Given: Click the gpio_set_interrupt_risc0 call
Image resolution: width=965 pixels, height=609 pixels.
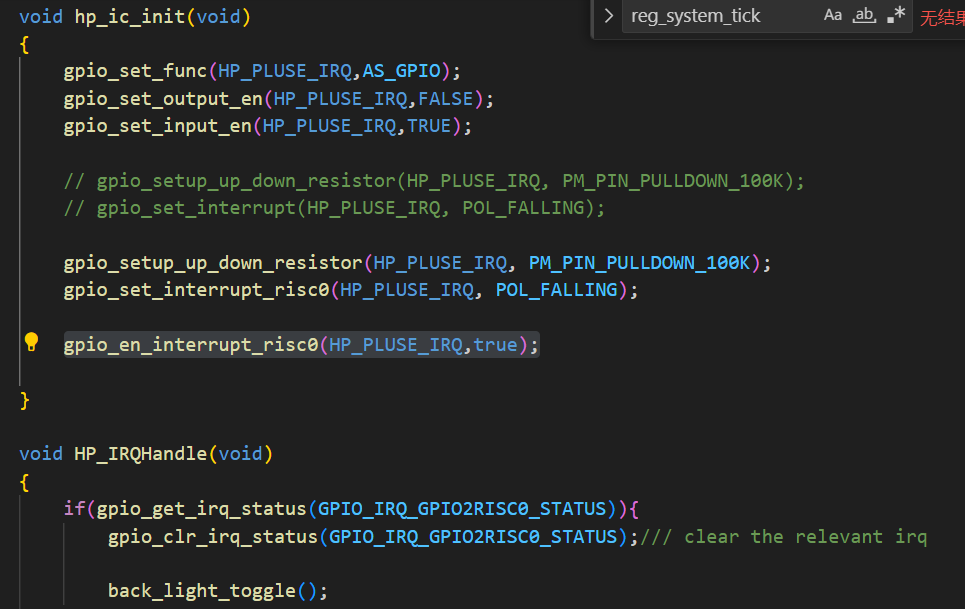Looking at the screenshot, I should click(196, 290).
